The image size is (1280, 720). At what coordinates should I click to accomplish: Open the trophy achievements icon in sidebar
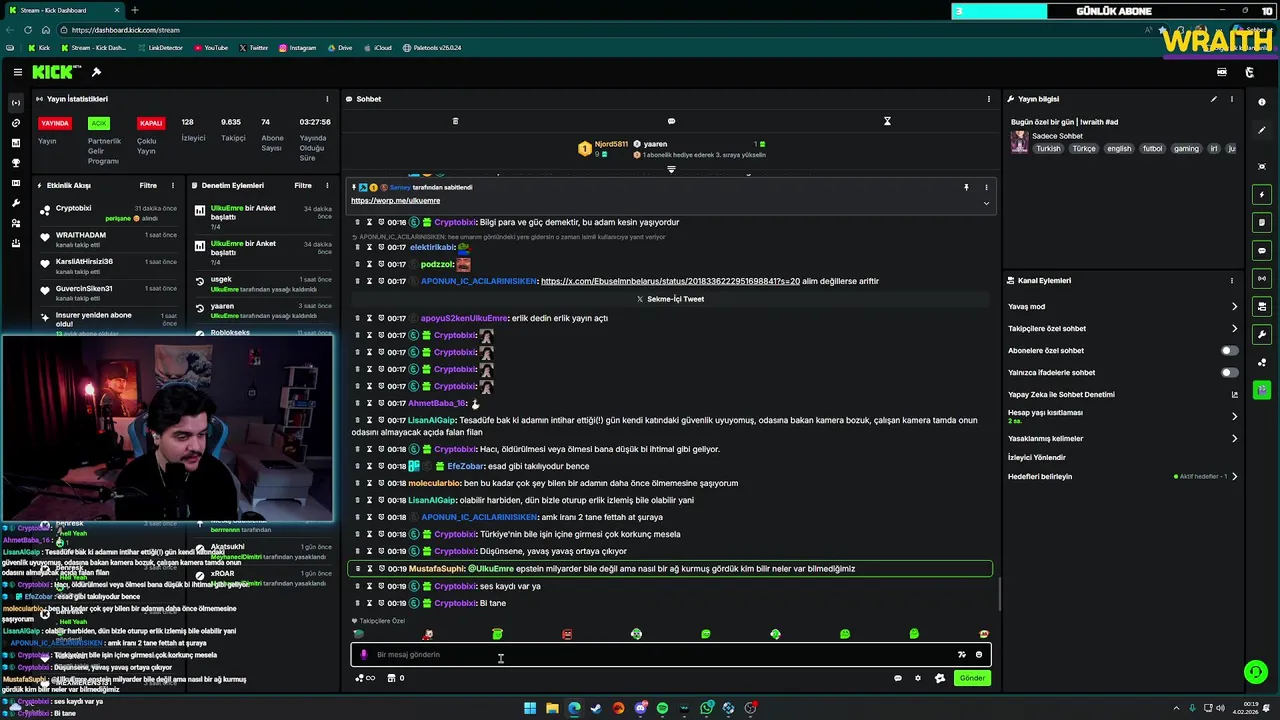(x=15, y=163)
